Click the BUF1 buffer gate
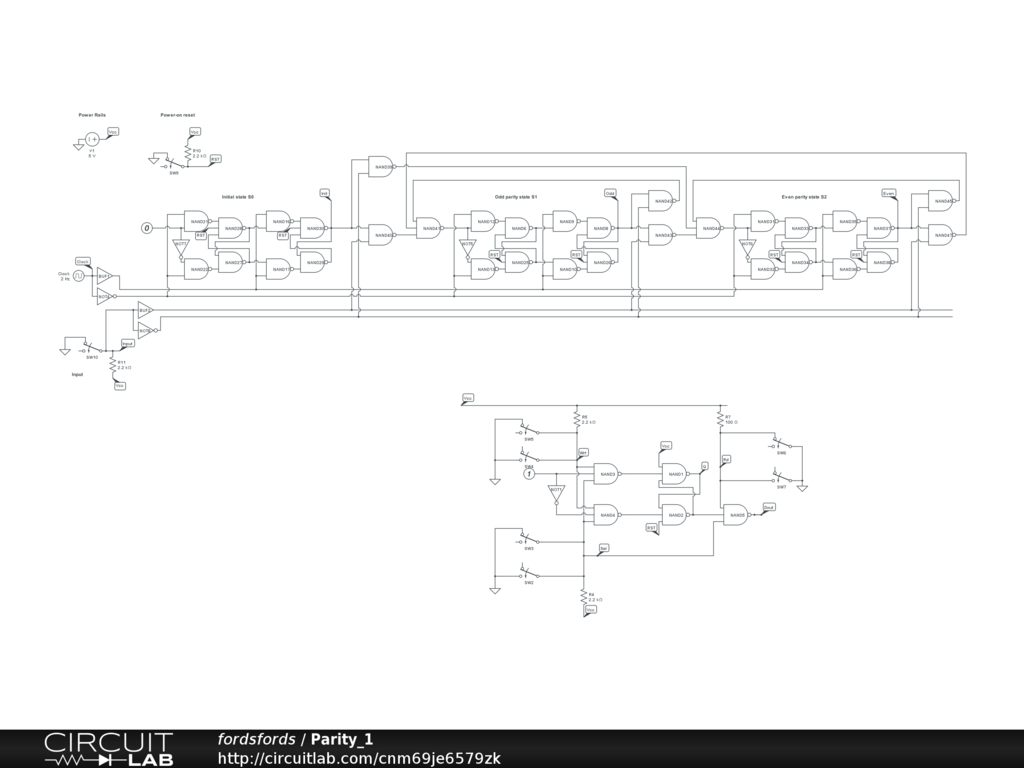 (104, 276)
